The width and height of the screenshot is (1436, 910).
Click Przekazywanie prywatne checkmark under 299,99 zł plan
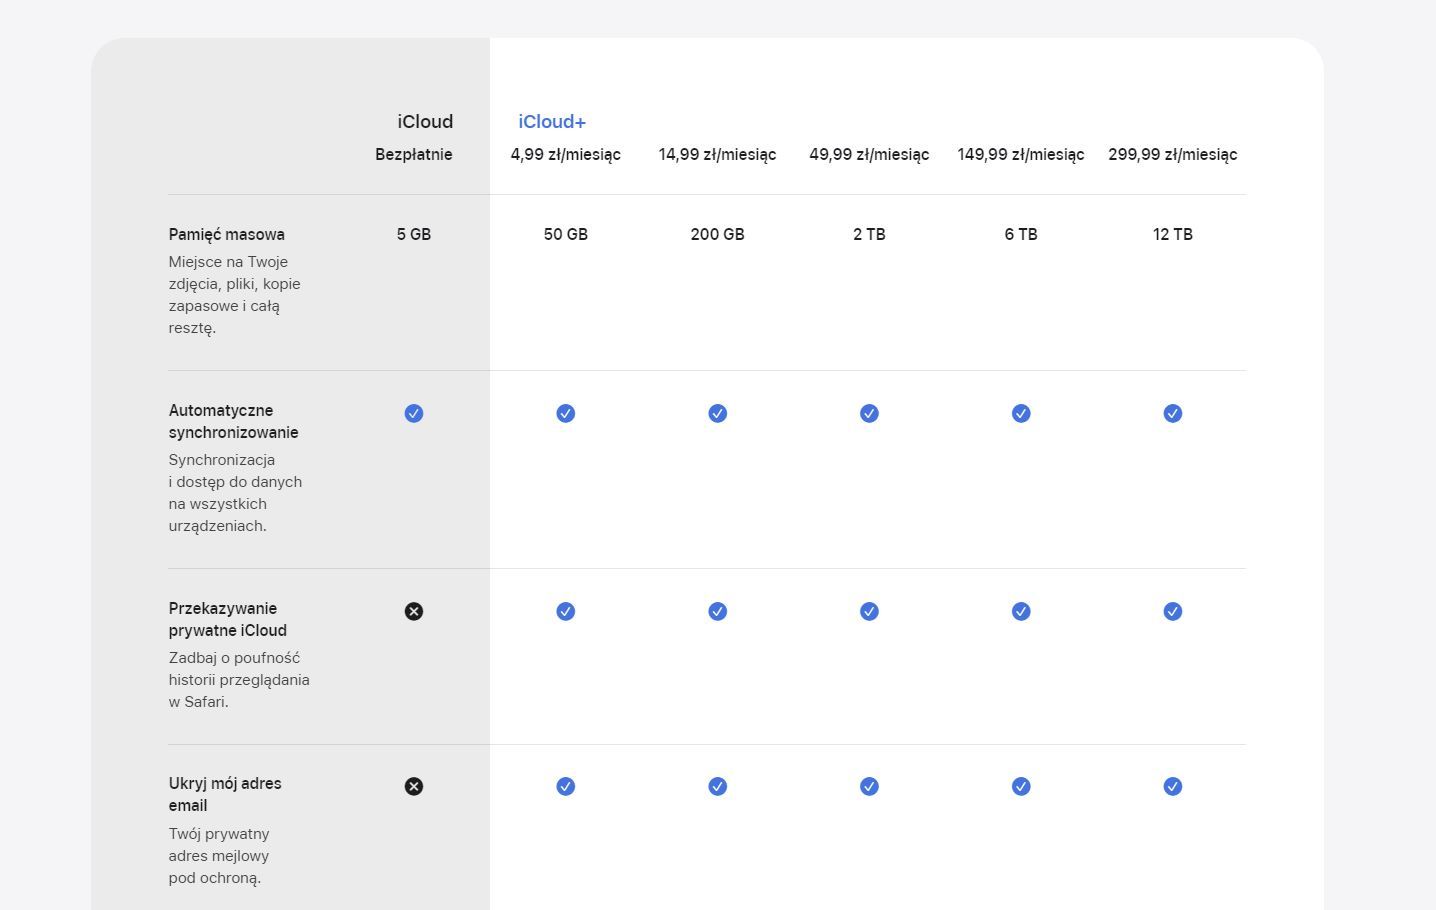click(x=1173, y=611)
